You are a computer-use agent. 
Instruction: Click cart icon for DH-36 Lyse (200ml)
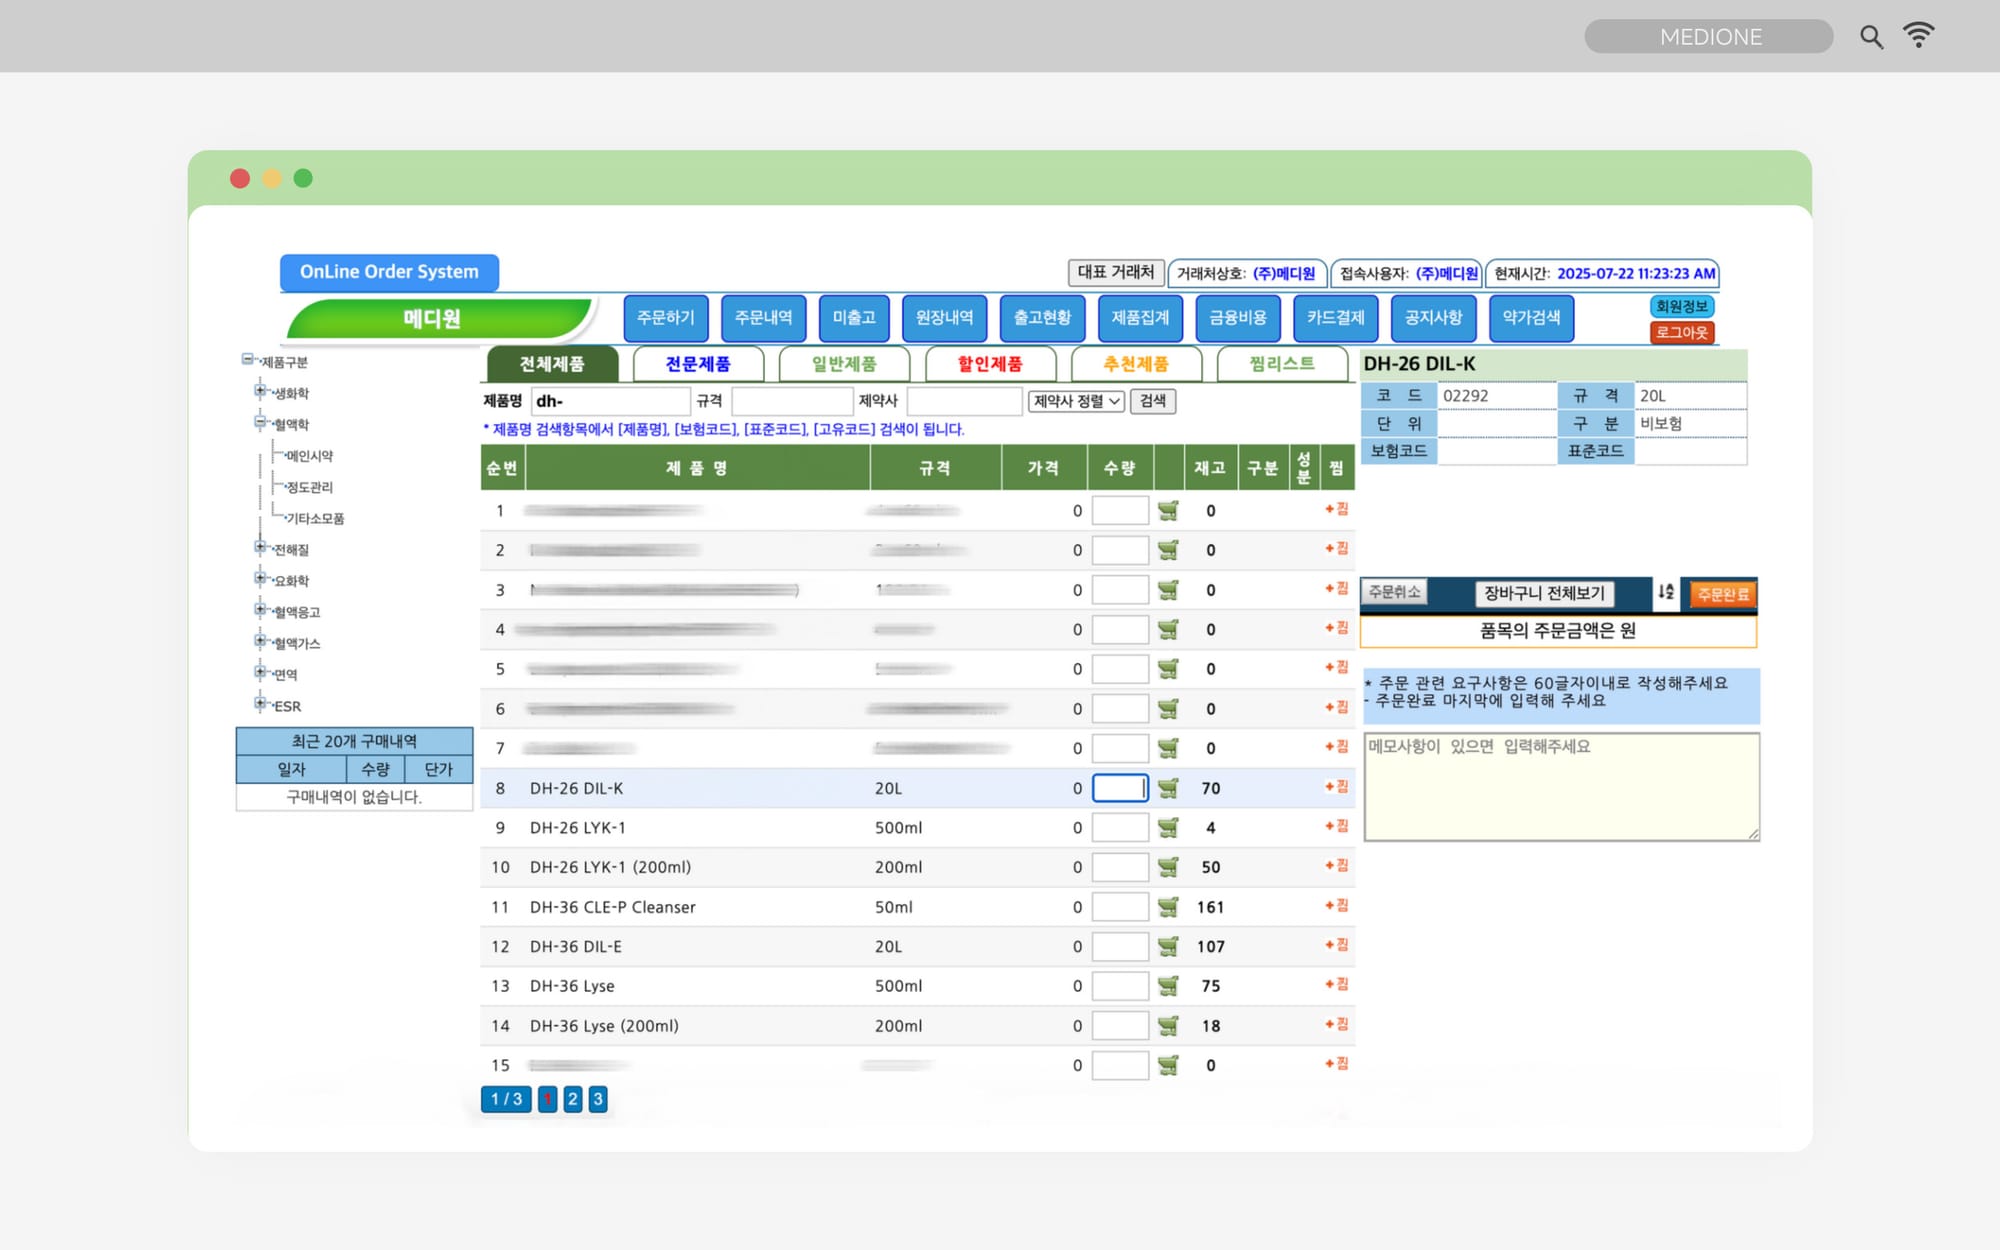click(x=1167, y=1025)
